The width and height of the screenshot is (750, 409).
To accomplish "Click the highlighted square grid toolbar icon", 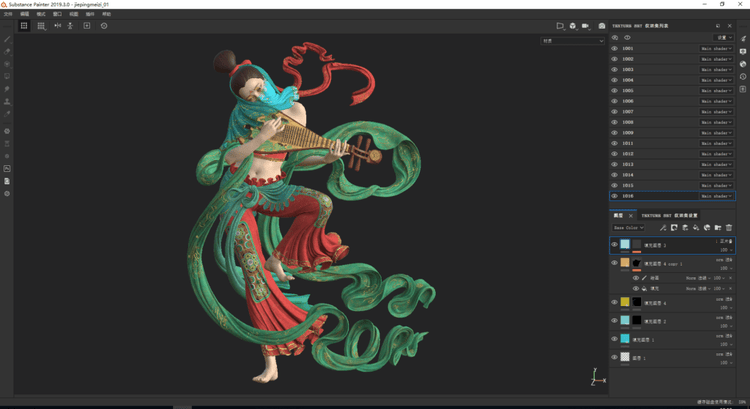I will pos(24,26).
